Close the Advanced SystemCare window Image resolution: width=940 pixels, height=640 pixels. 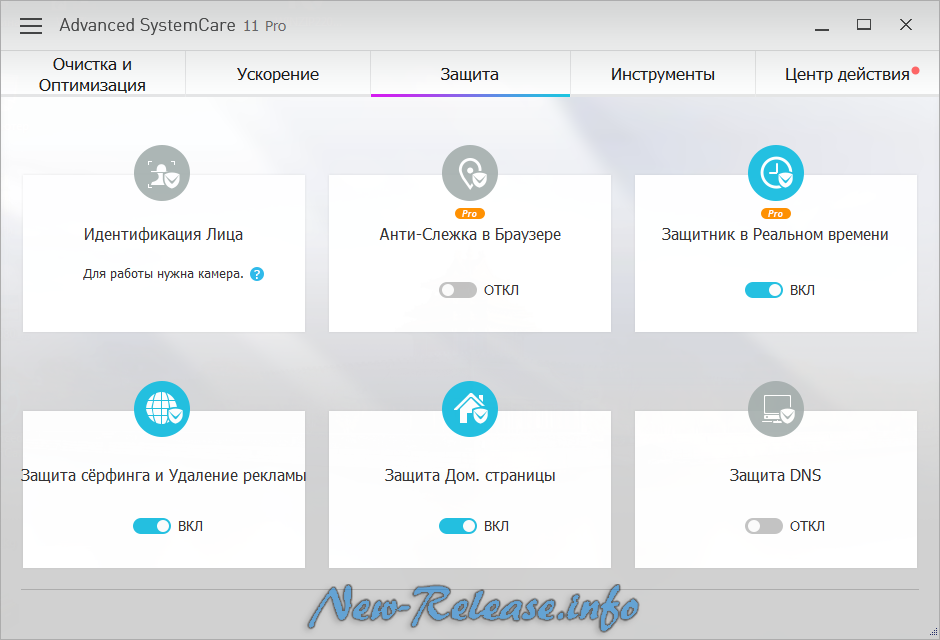coord(906,25)
